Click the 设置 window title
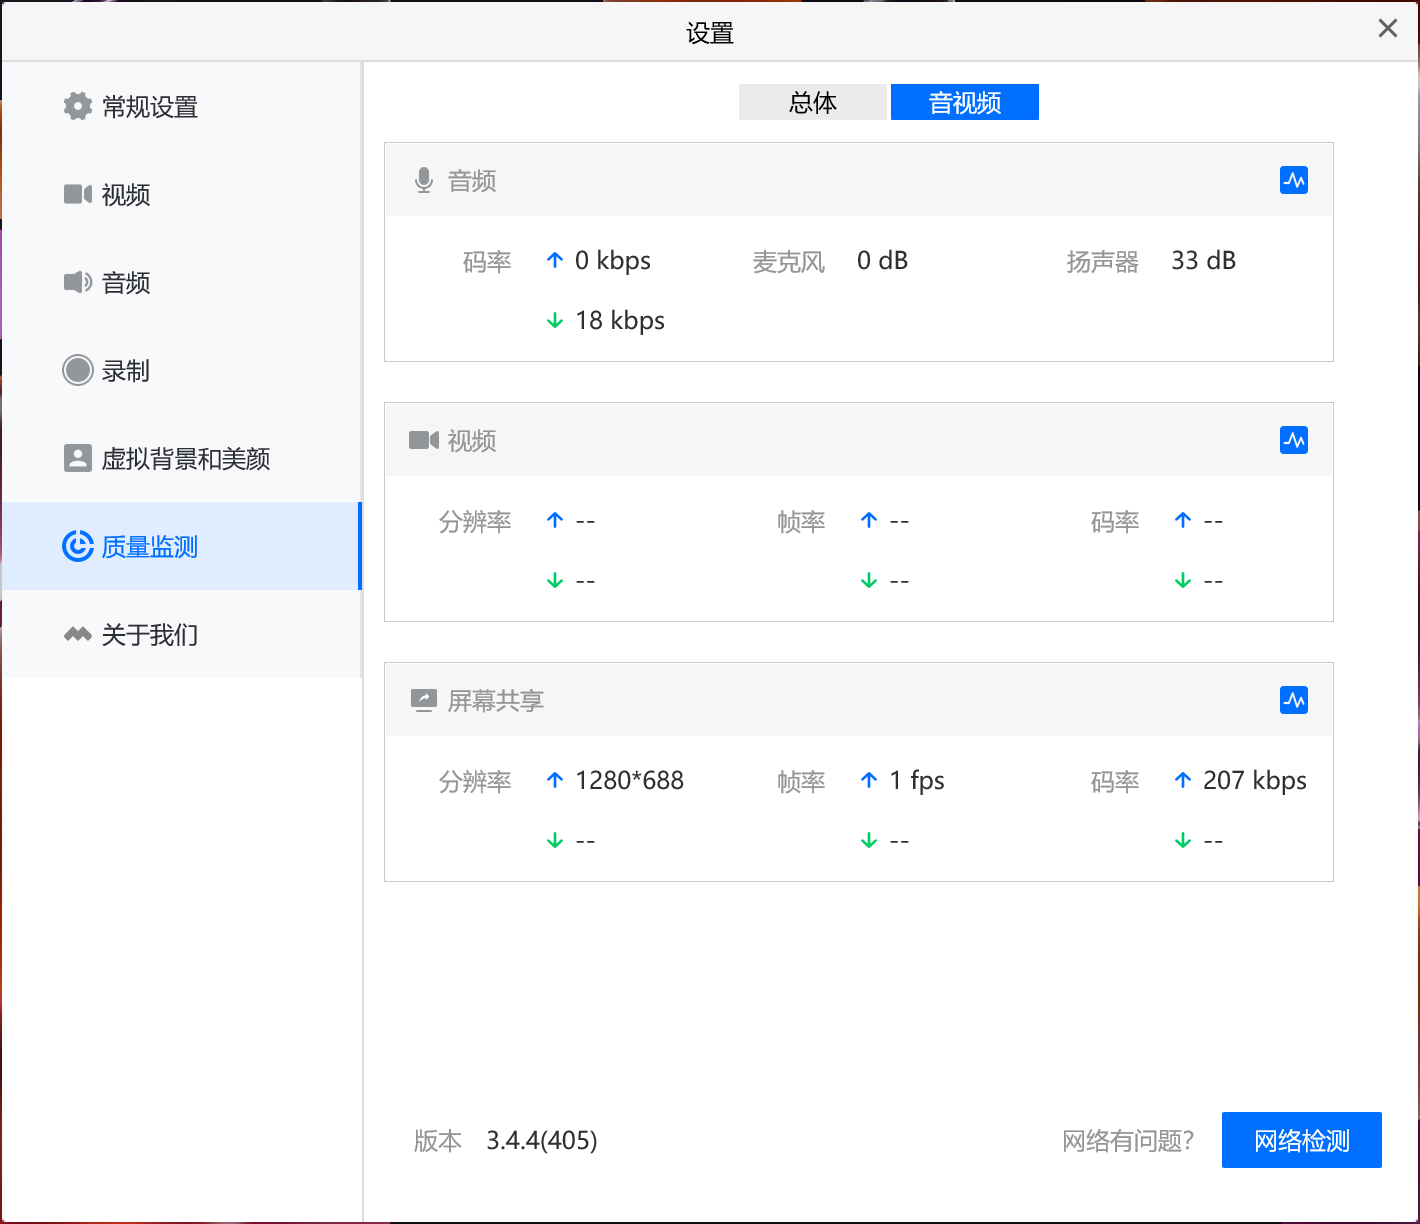The width and height of the screenshot is (1420, 1224). (710, 33)
